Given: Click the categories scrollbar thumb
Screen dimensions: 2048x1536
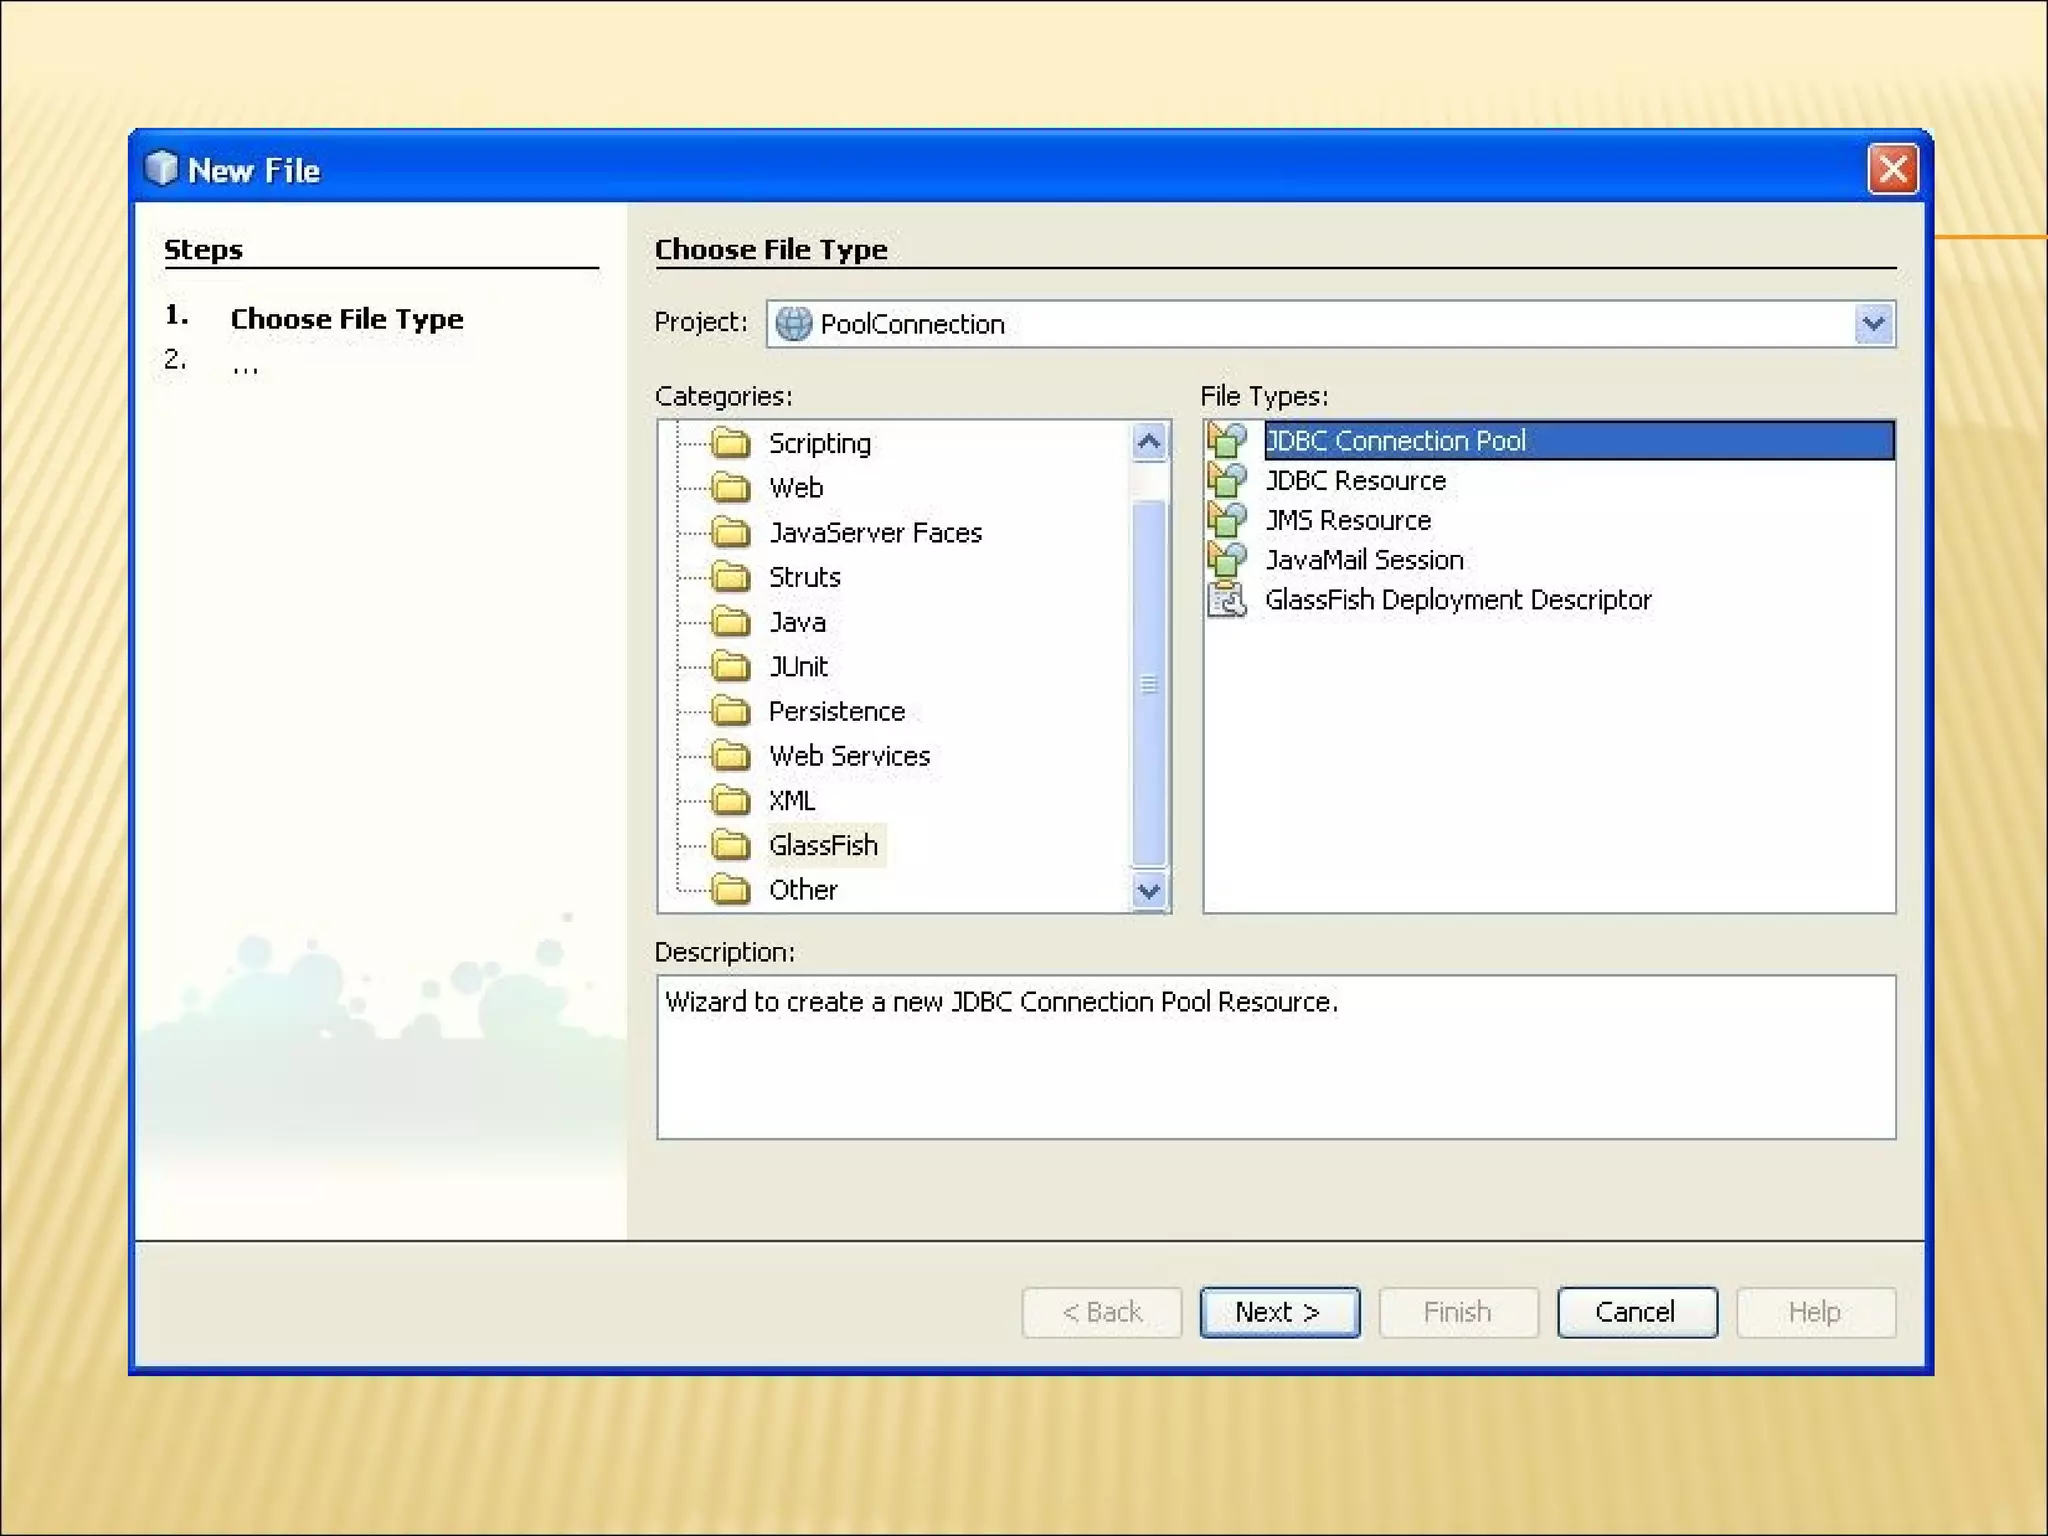Looking at the screenshot, I should (1149, 684).
